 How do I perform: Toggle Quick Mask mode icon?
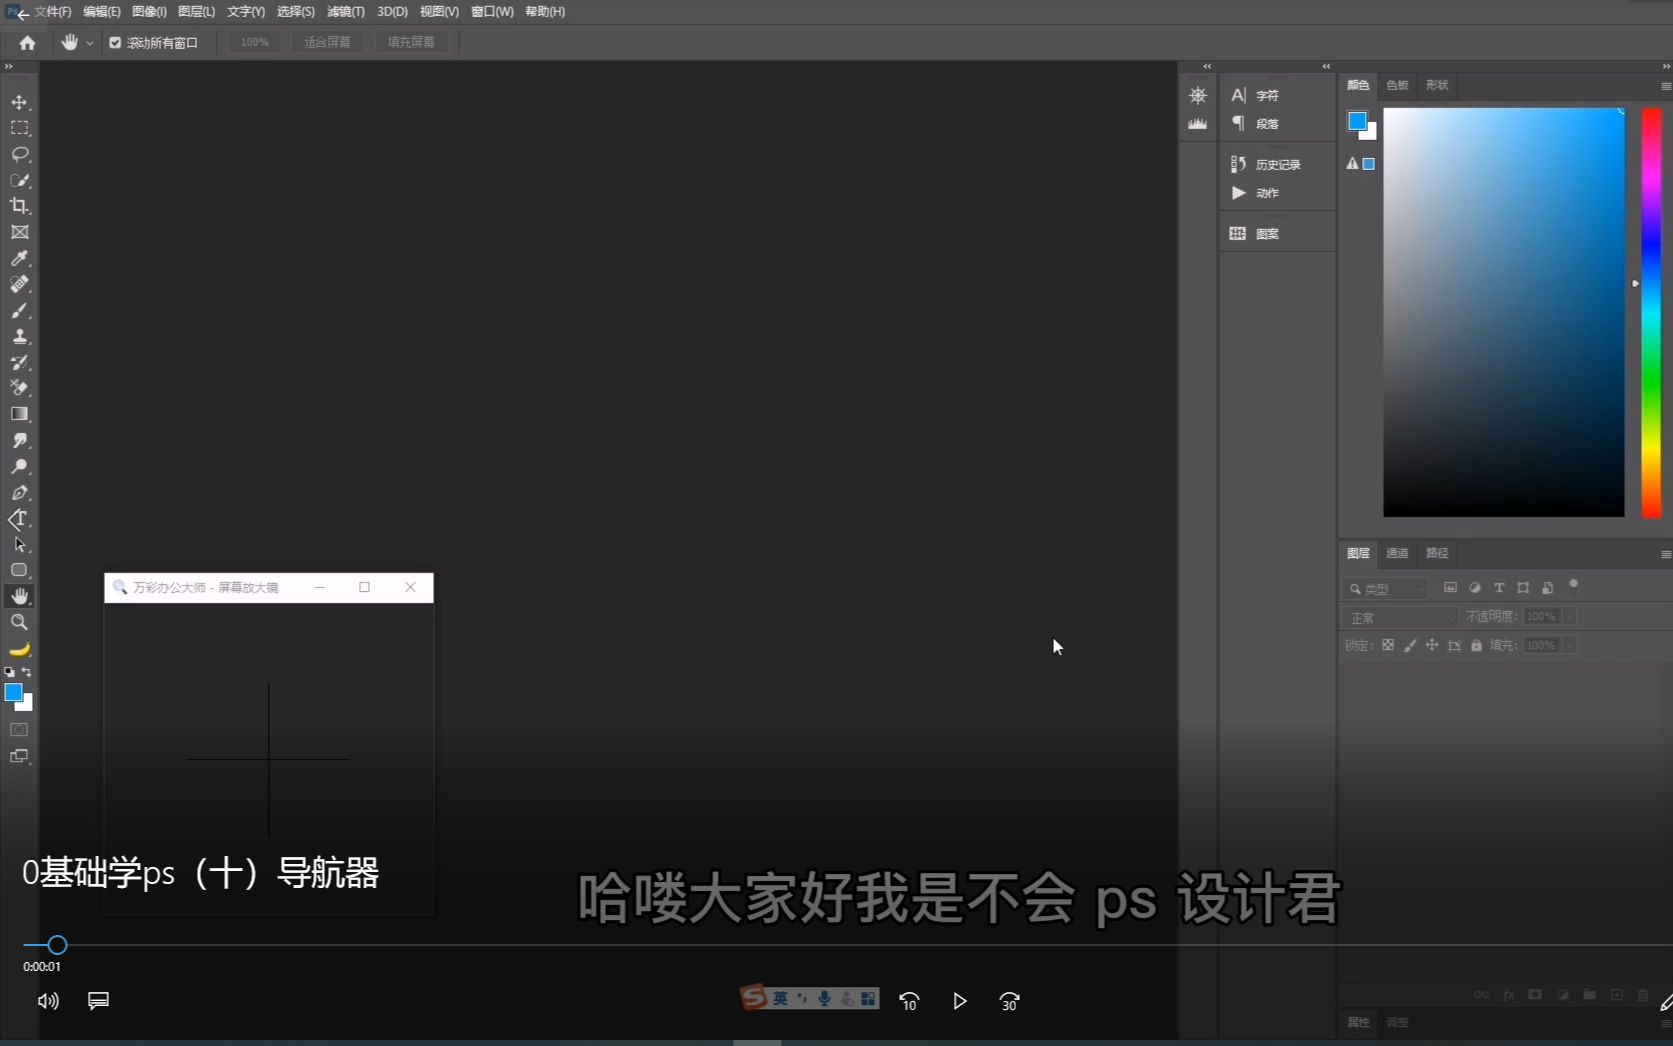coord(19,730)
